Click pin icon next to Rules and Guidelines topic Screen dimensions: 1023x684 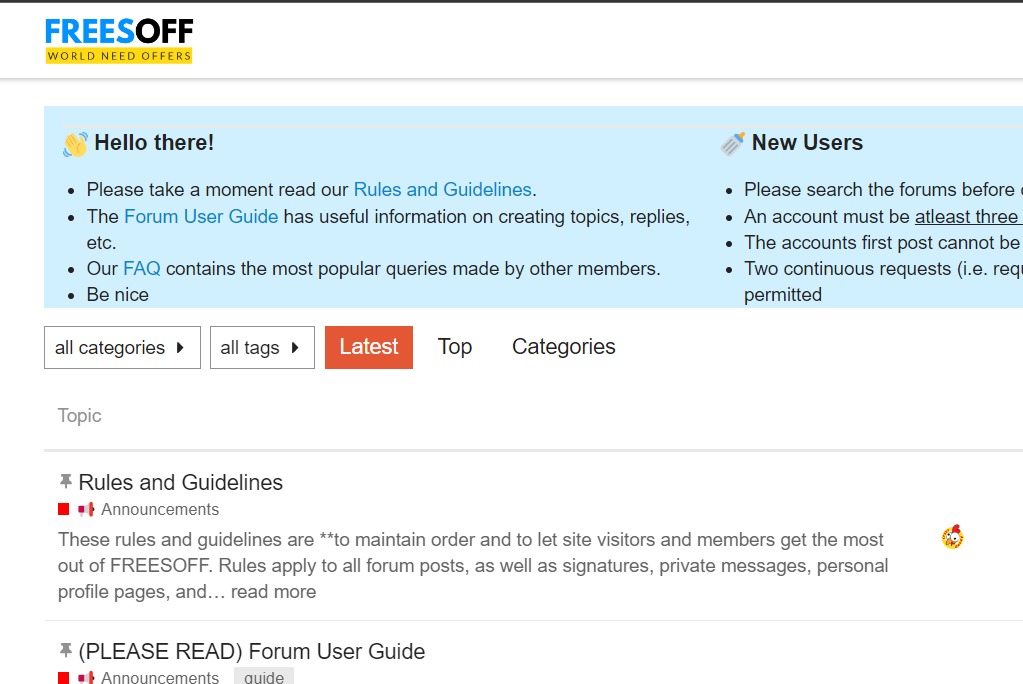click(66, 482)
